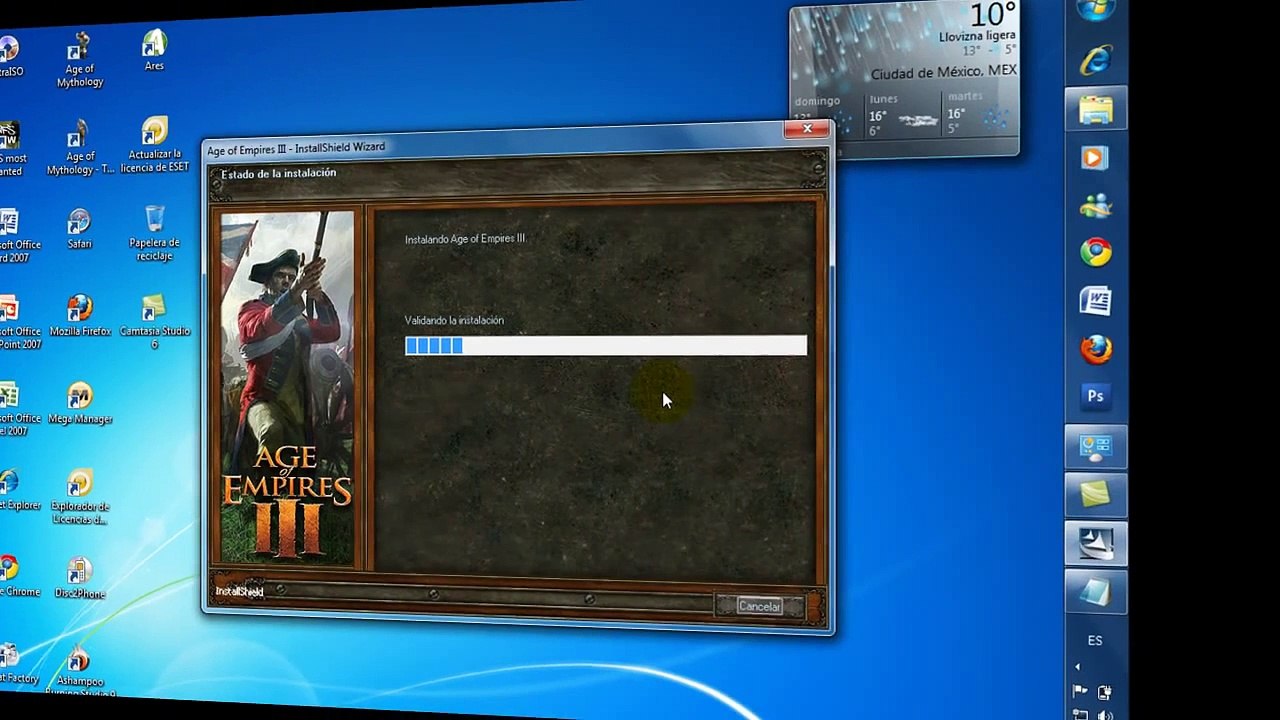Open the Safari desktop shortcut
Image resolution: width=1280 pixels, height=720 pixels.
pyautogui.click(x=79, y=229)
